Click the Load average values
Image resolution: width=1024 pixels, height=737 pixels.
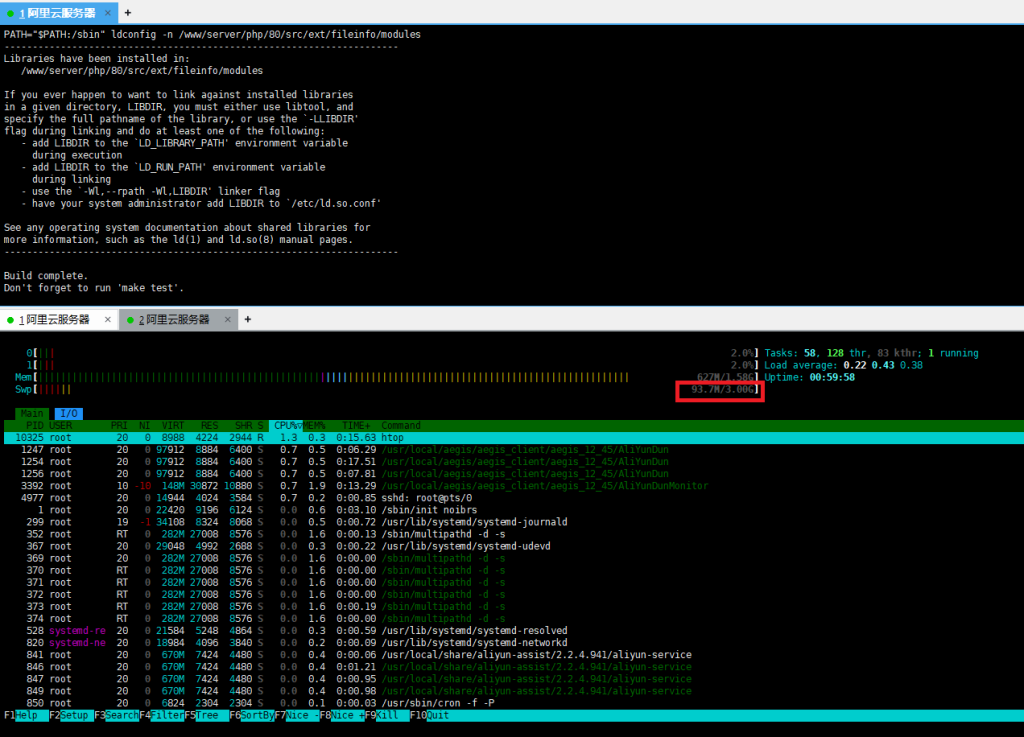point(883,366)
